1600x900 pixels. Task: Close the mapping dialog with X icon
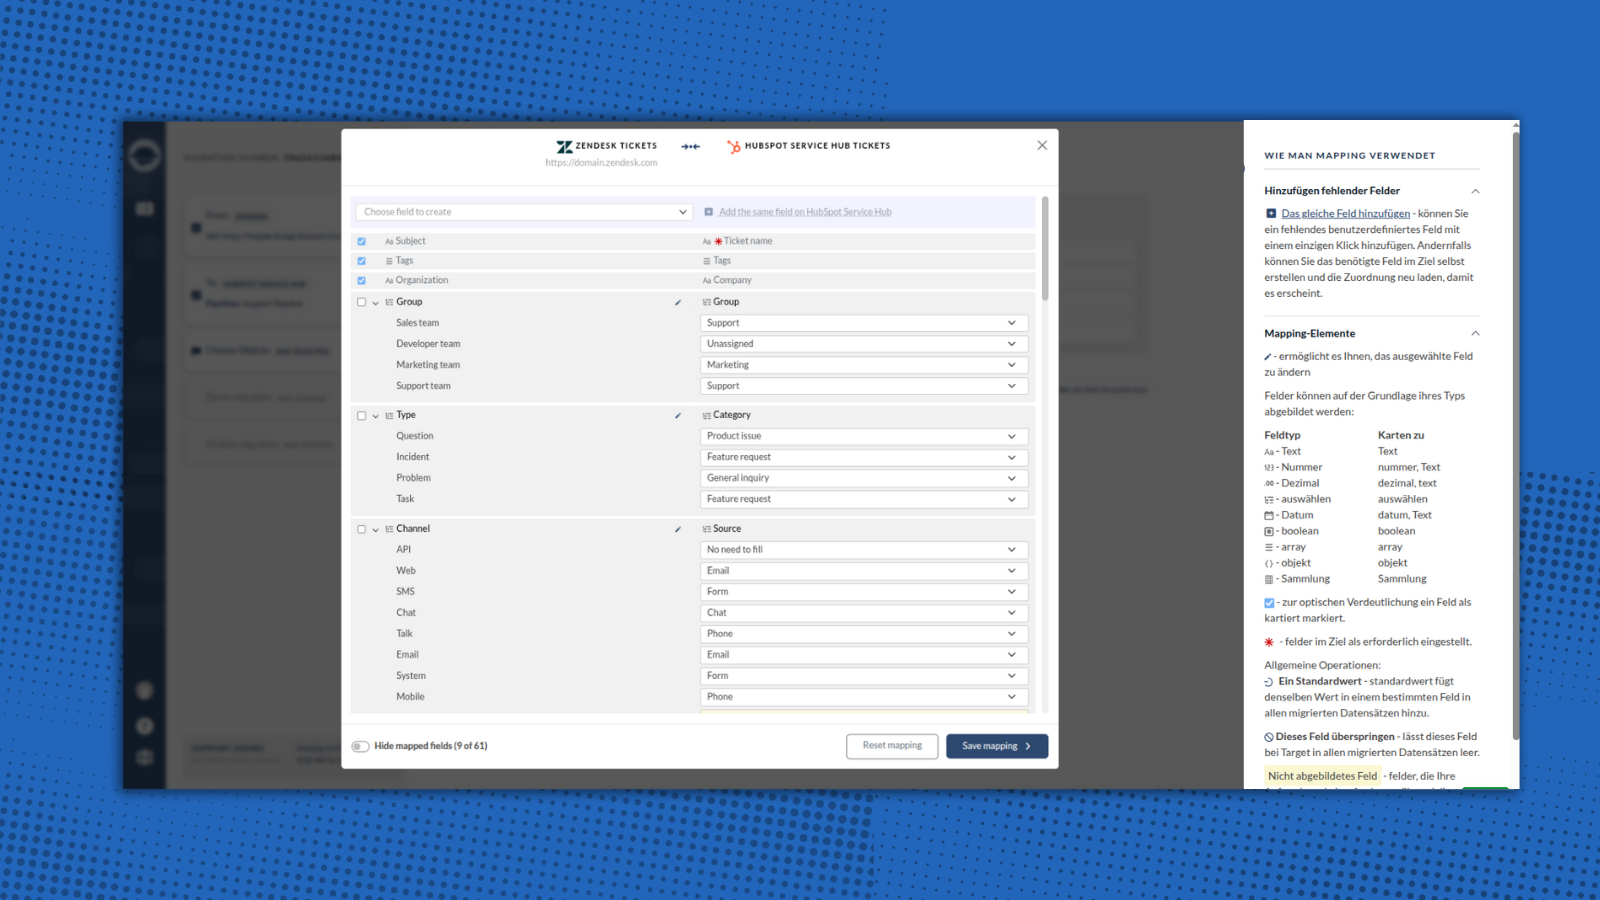(x=1042, y=145)
